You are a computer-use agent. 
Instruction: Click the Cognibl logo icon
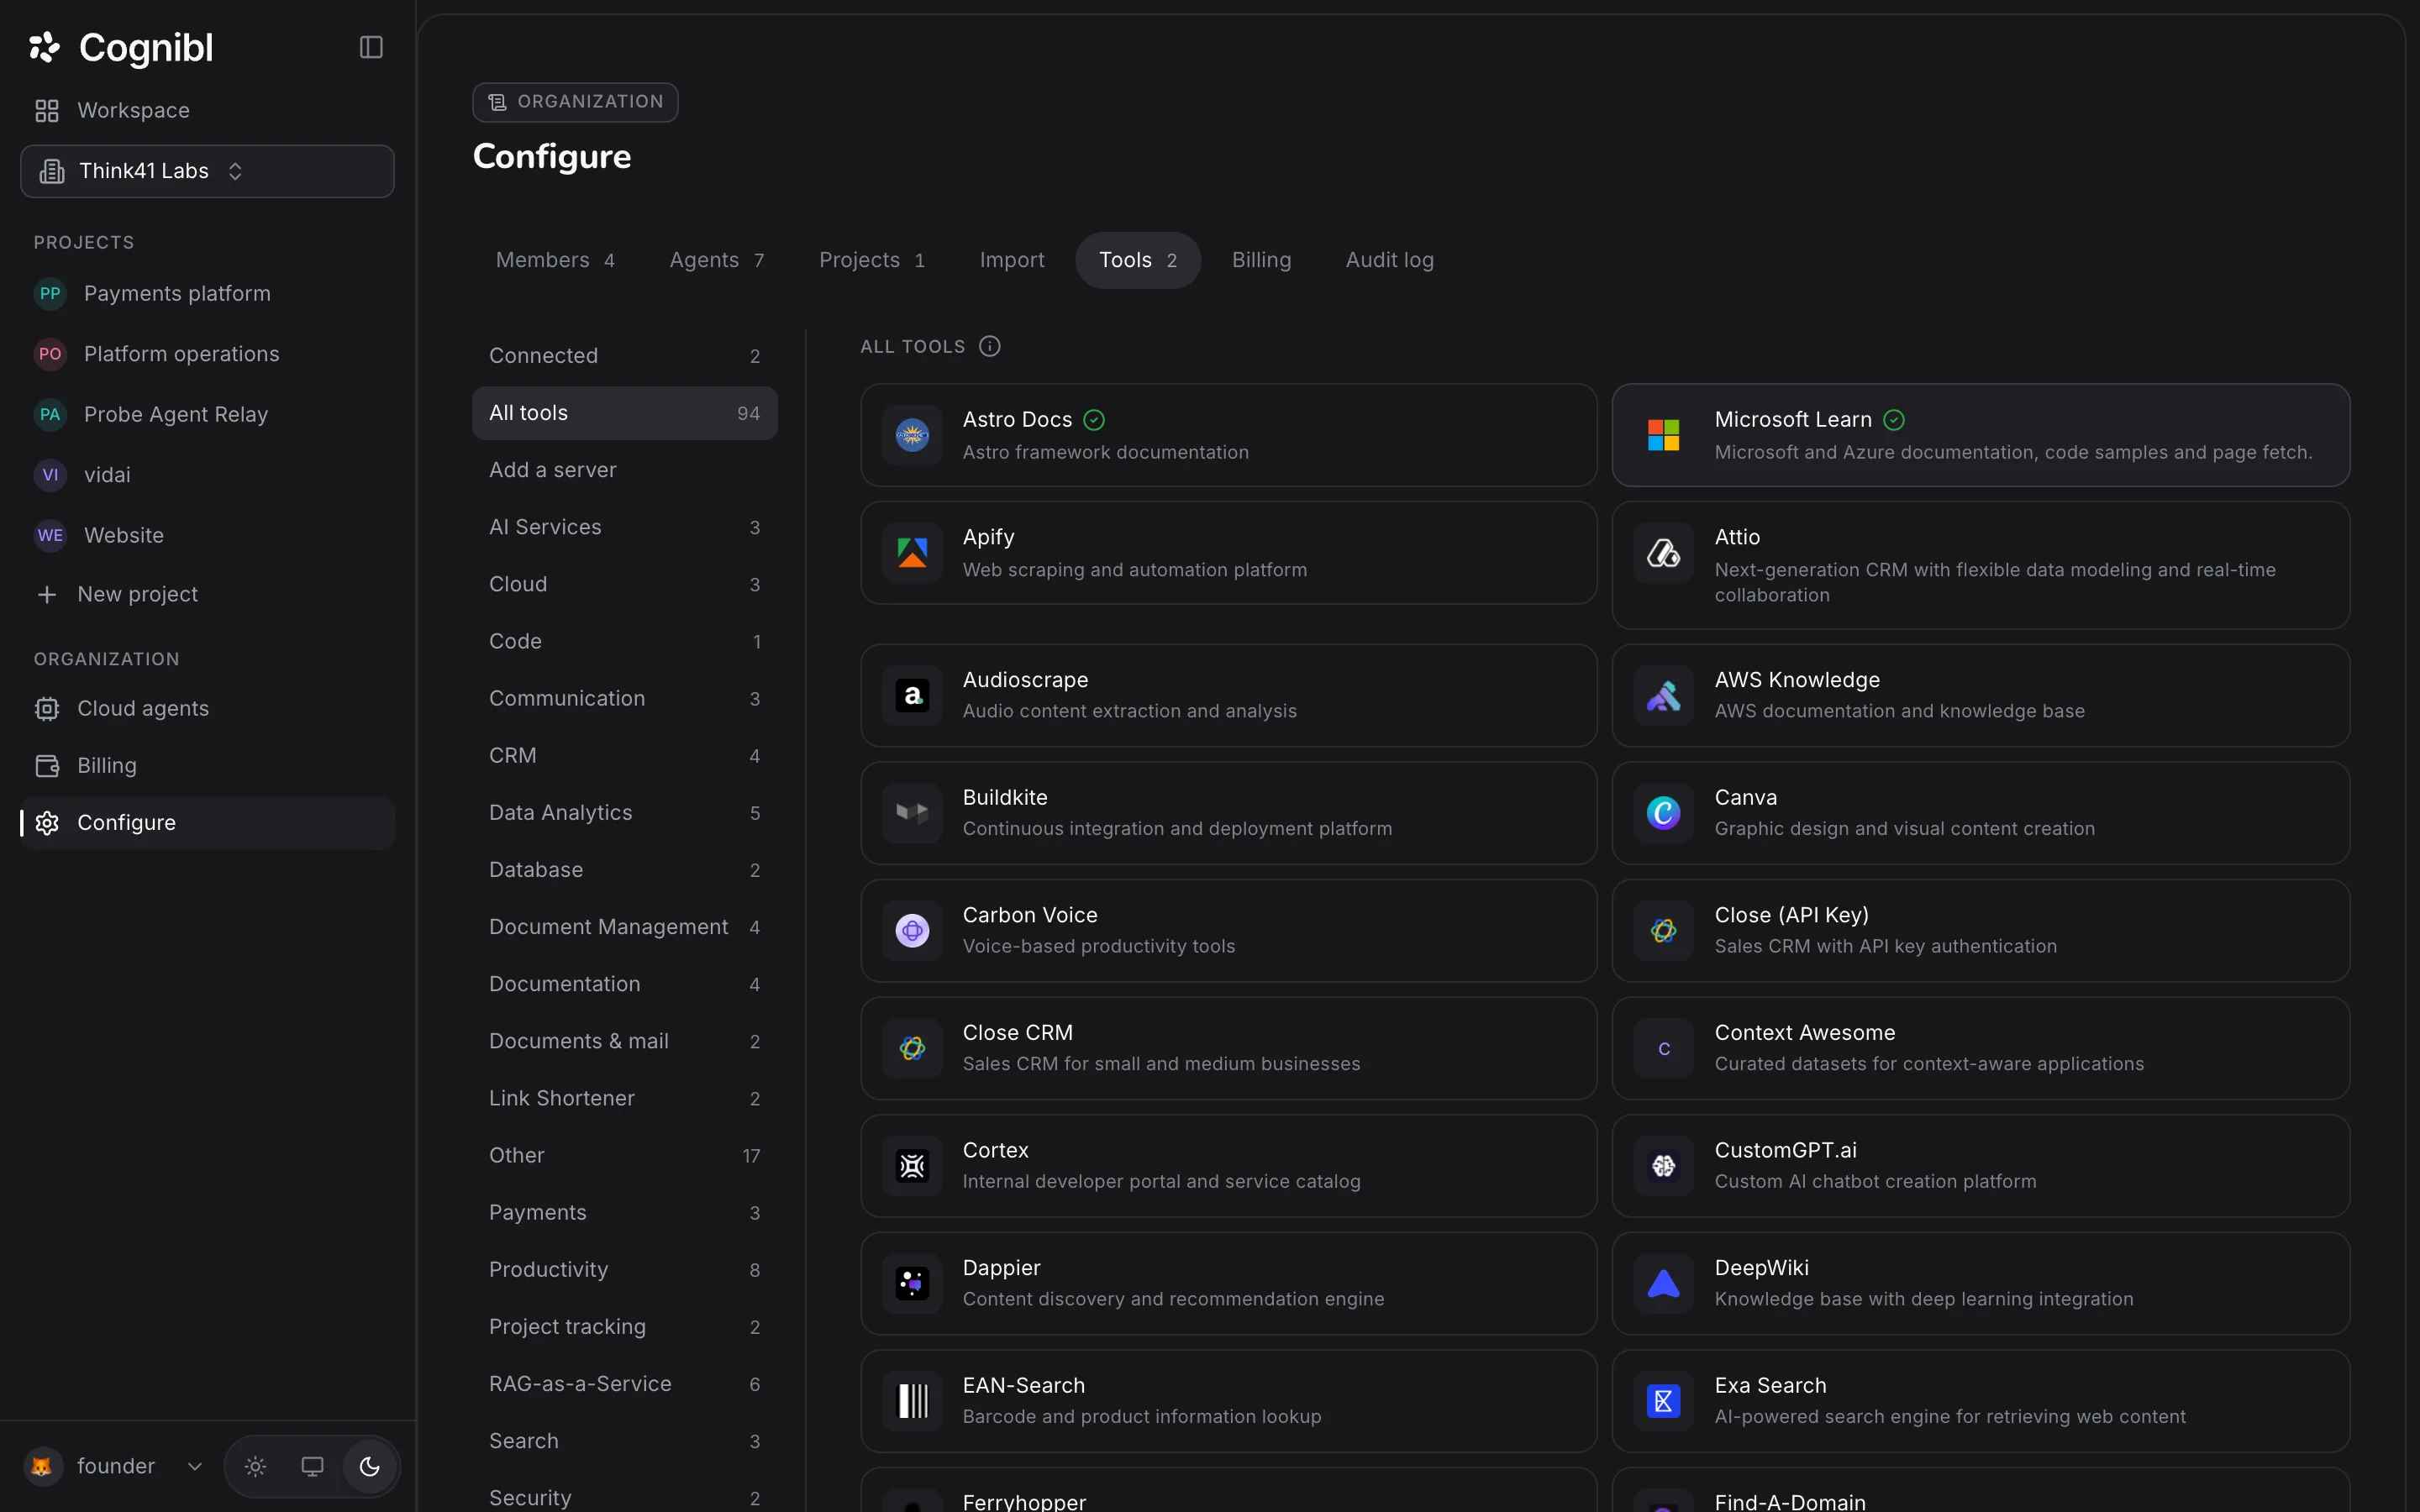pos(44,47)
